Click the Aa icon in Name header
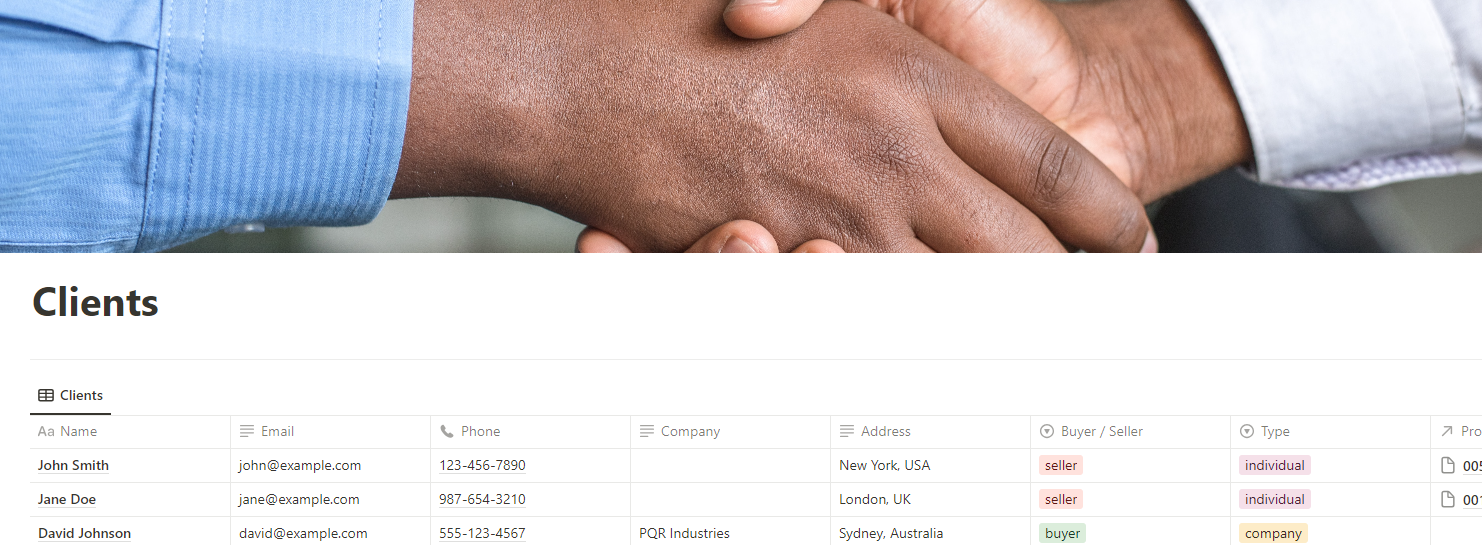 point(46,431)
